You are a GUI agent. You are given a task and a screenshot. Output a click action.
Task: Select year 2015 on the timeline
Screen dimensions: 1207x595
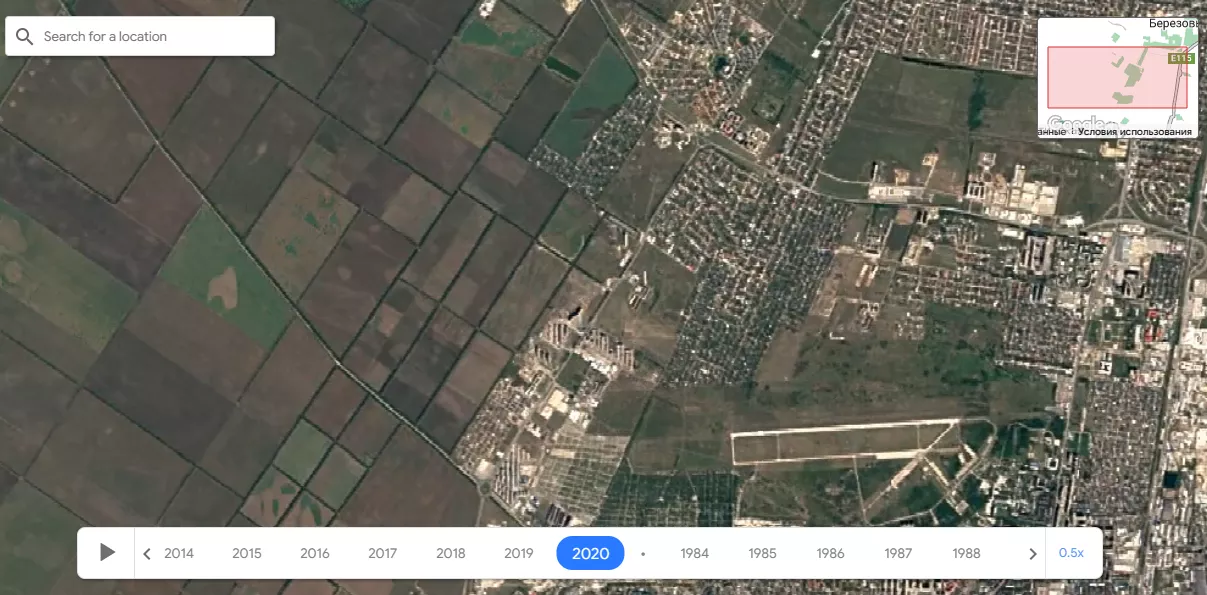point(247,553)
